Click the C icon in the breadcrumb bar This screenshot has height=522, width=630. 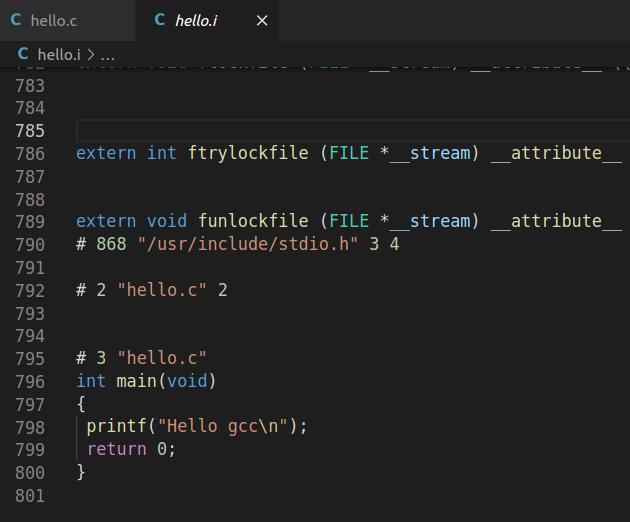[24, 54]
